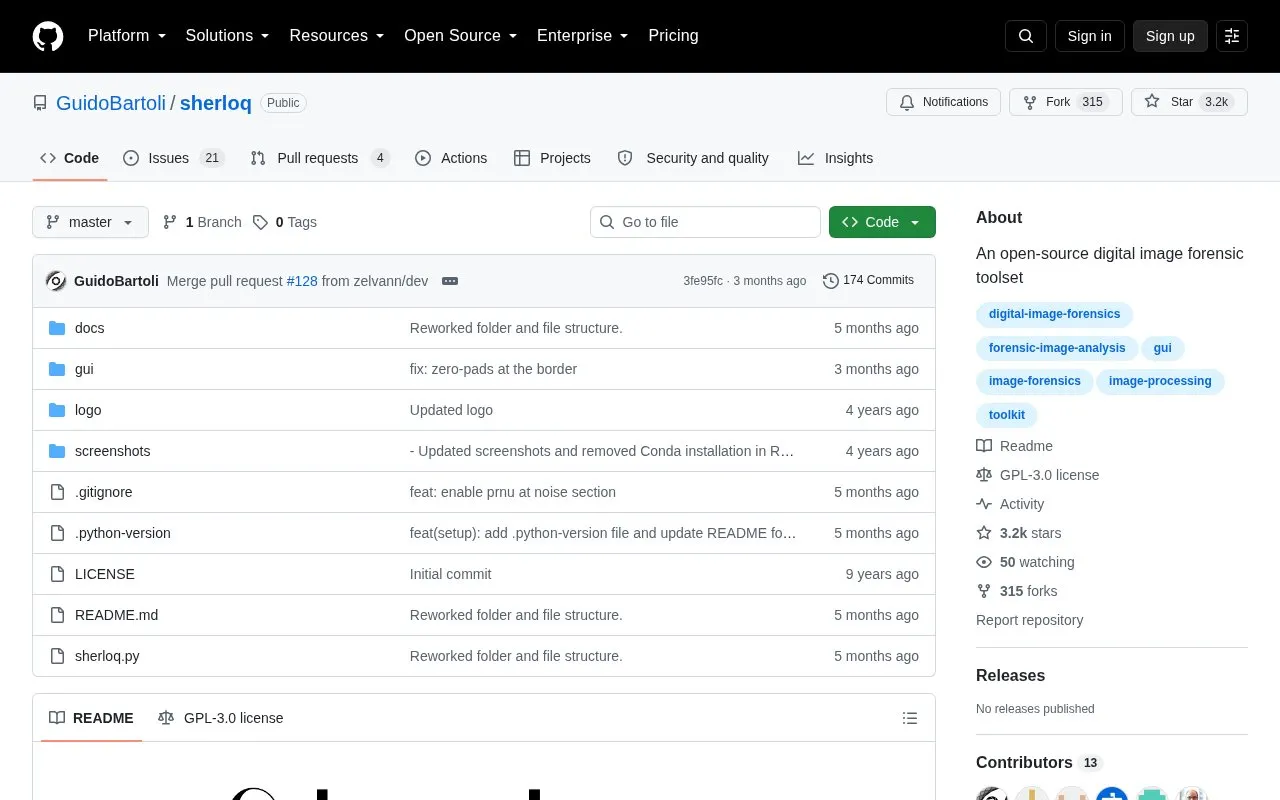The image size is (1280, 800).
Task: Open README outline list icon
Action: [x=910, y=718]
